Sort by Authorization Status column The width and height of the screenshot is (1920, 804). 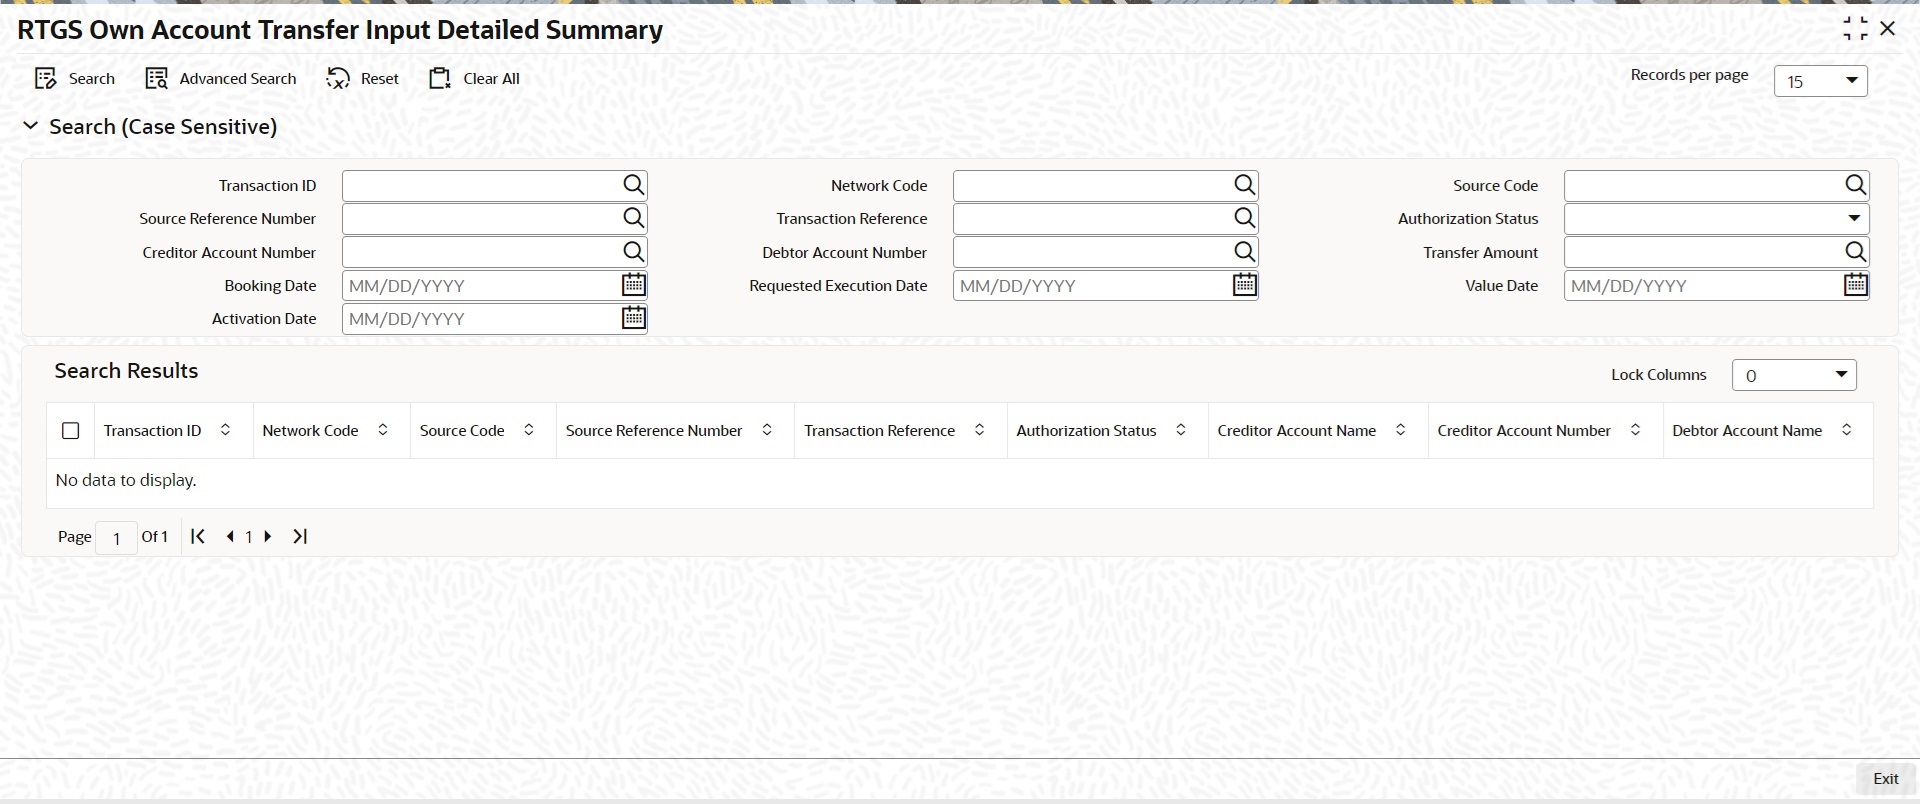pos(1180,430)
